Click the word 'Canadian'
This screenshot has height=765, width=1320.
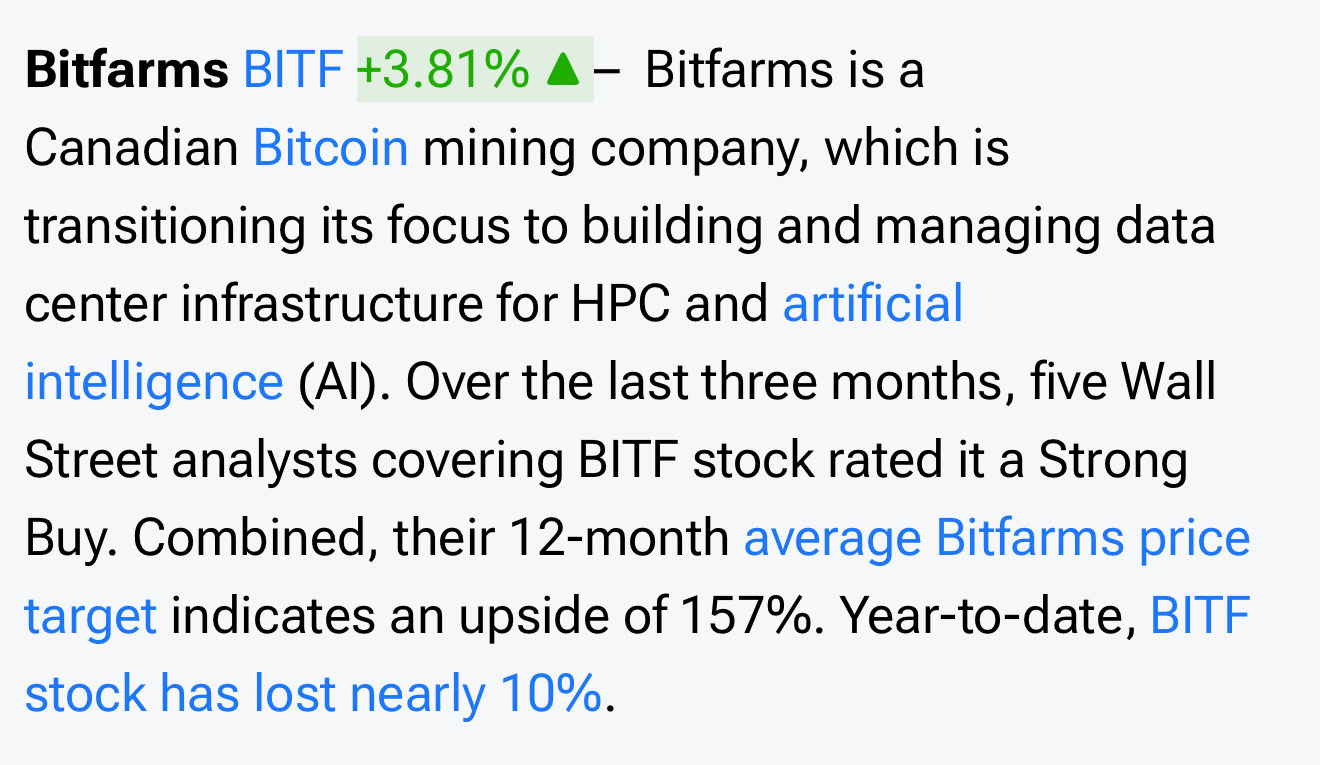click(x=132, y=148)
